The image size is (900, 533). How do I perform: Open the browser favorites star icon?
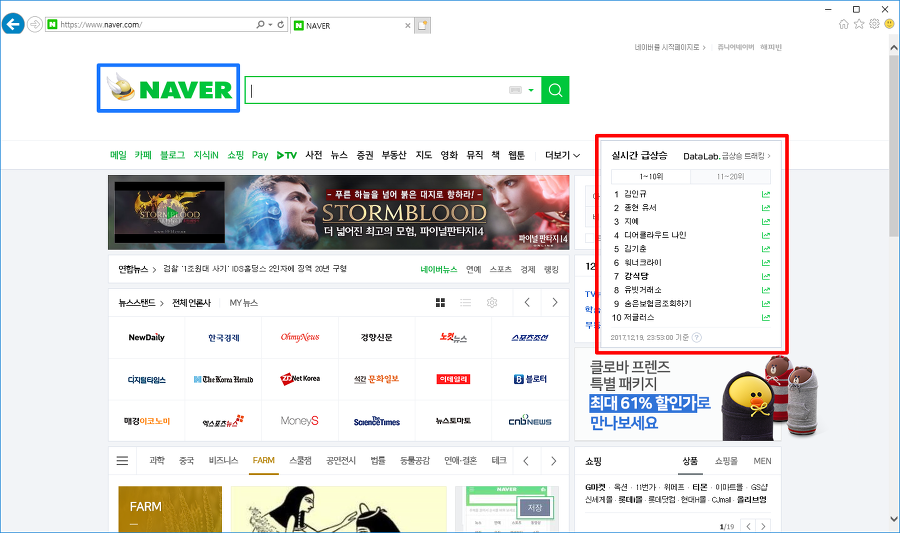pos(859,24)
